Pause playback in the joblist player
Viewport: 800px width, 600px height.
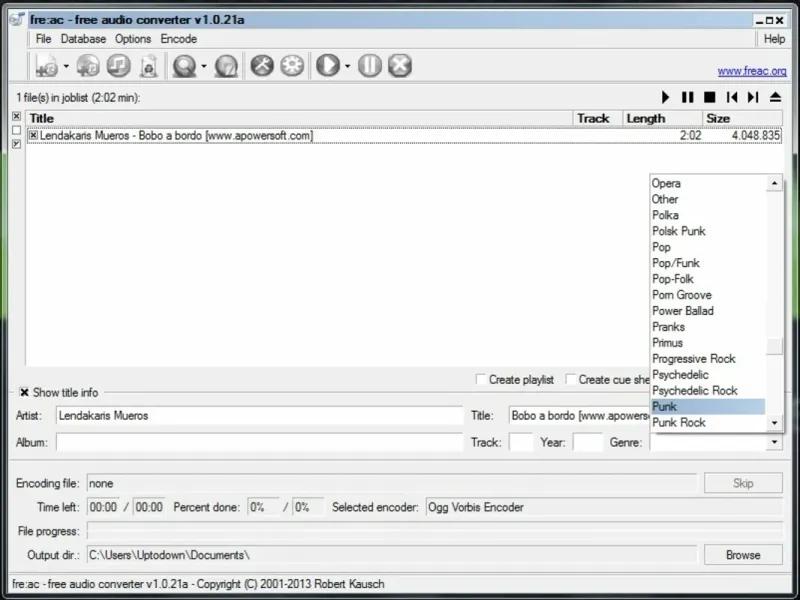[x=688, y=97]
